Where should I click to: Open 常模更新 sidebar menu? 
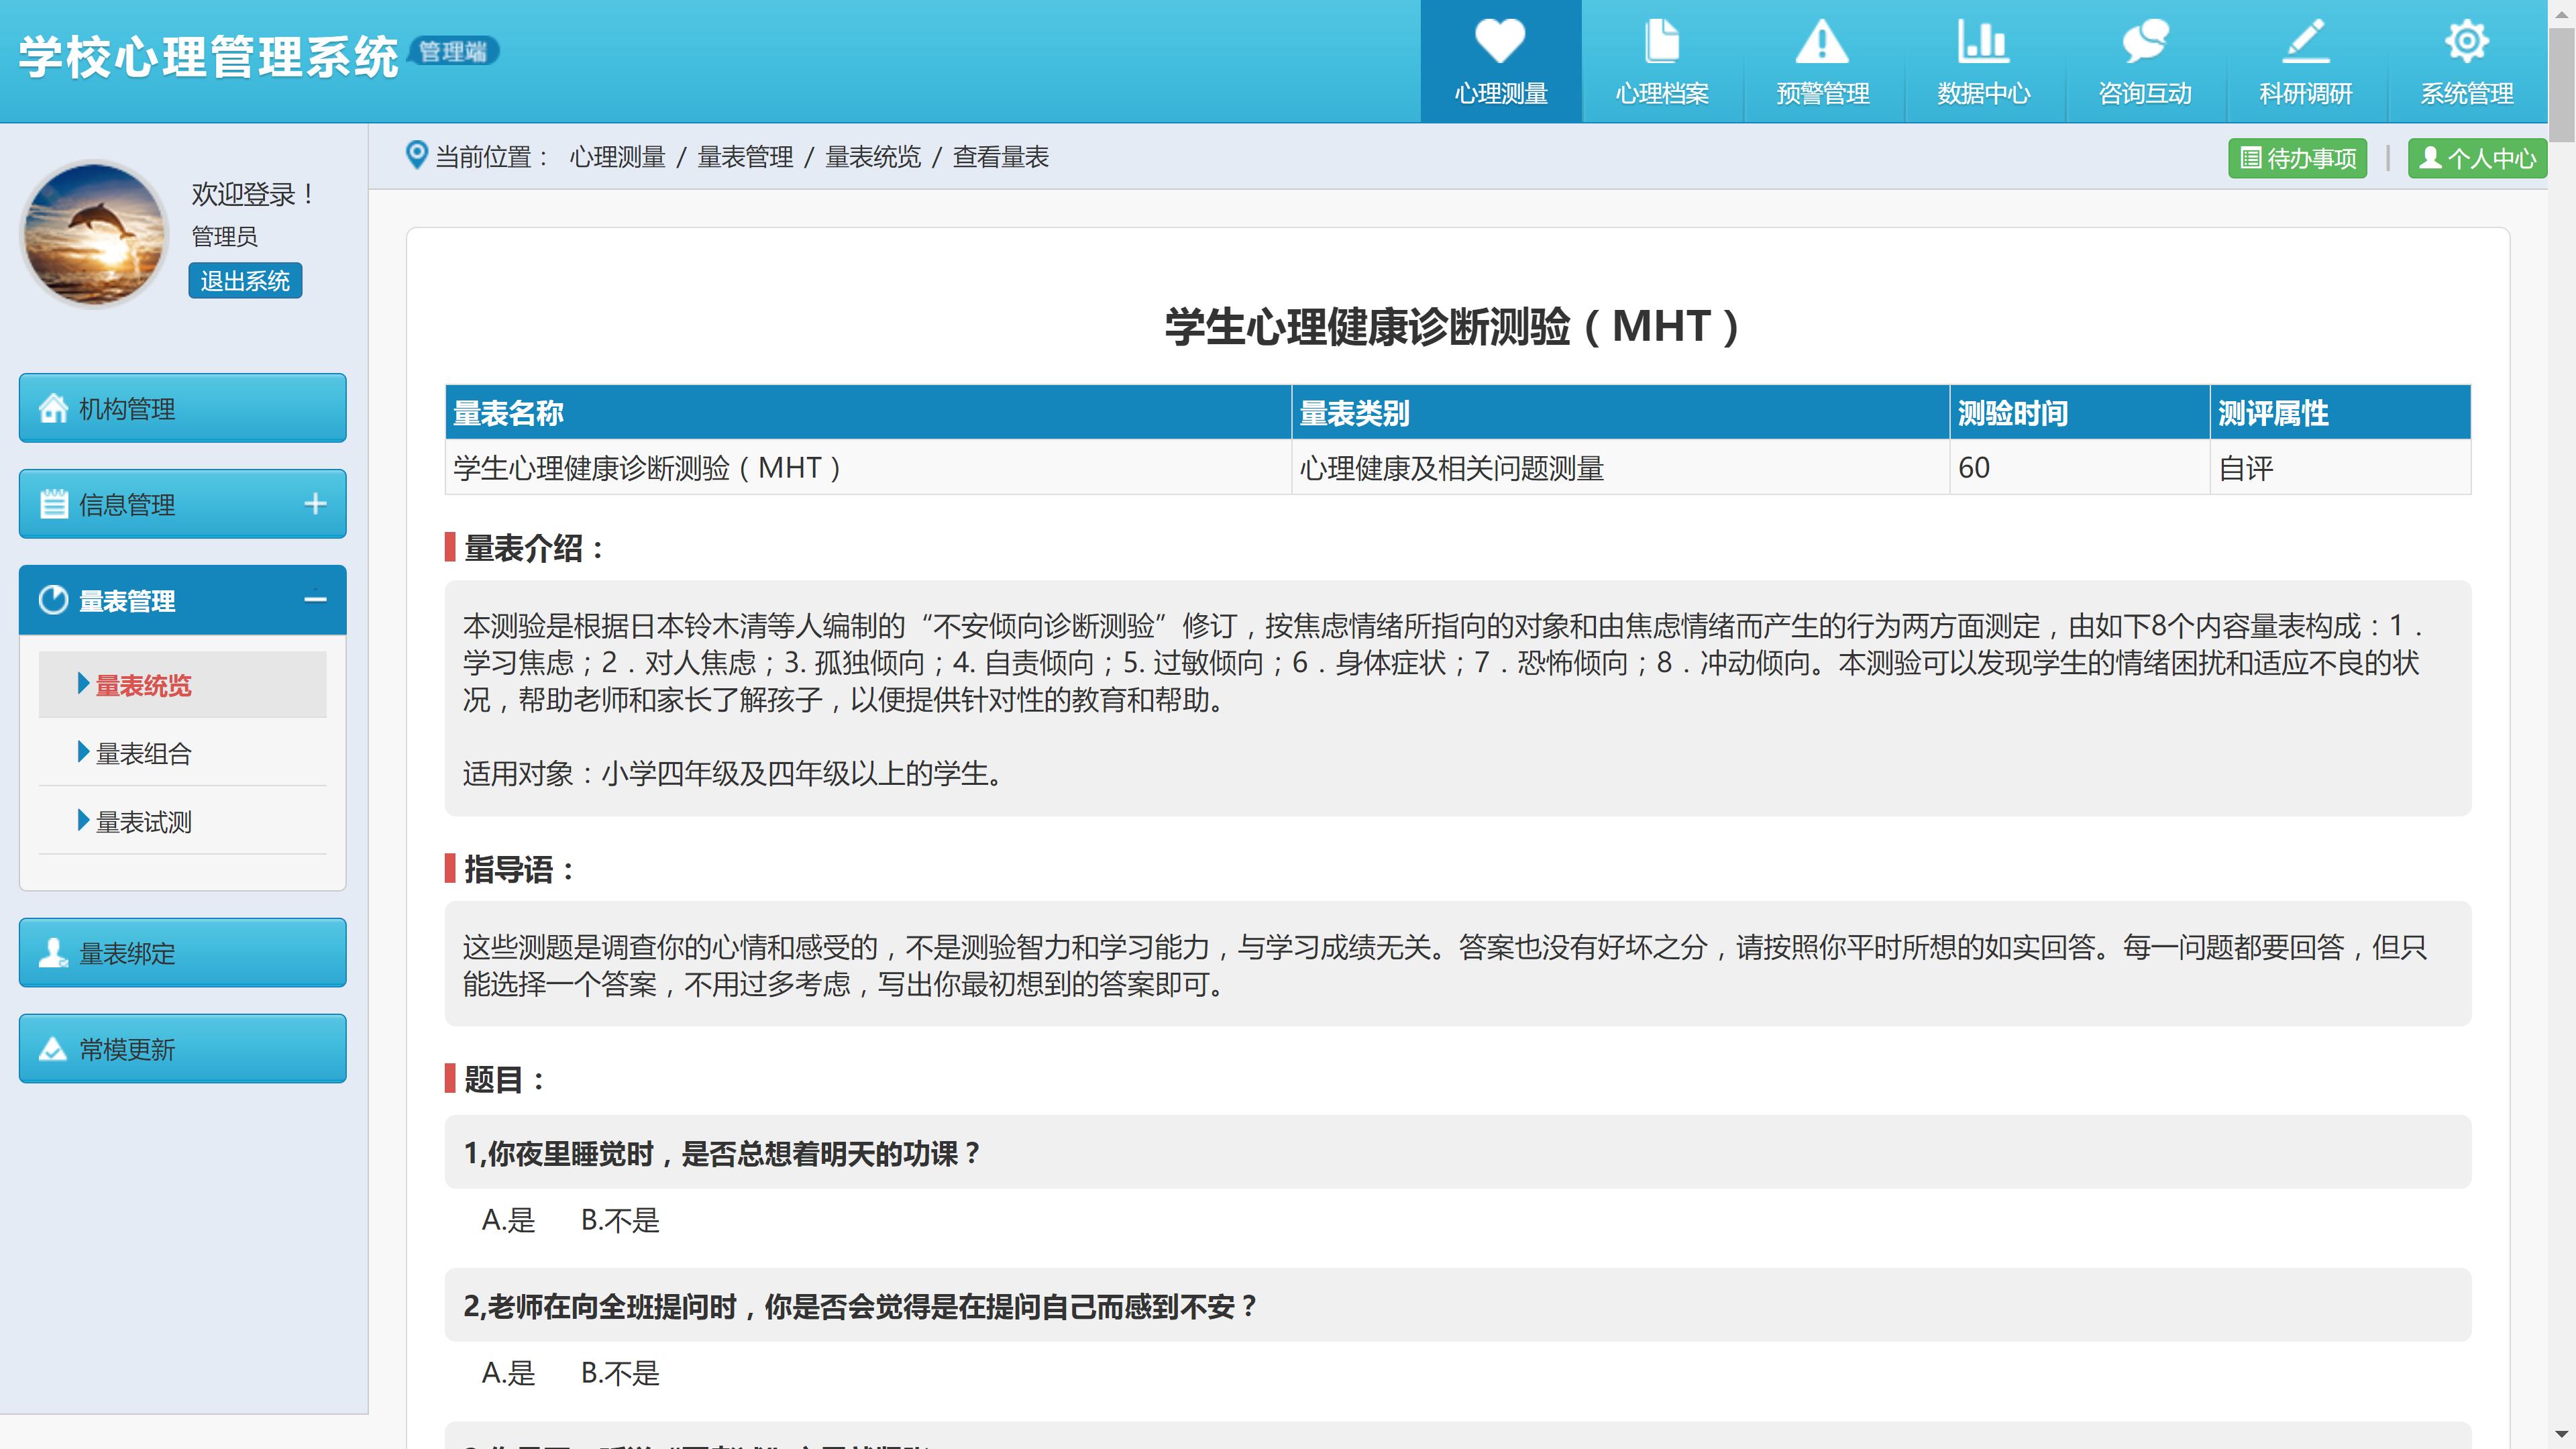[x=182, y=1049]
